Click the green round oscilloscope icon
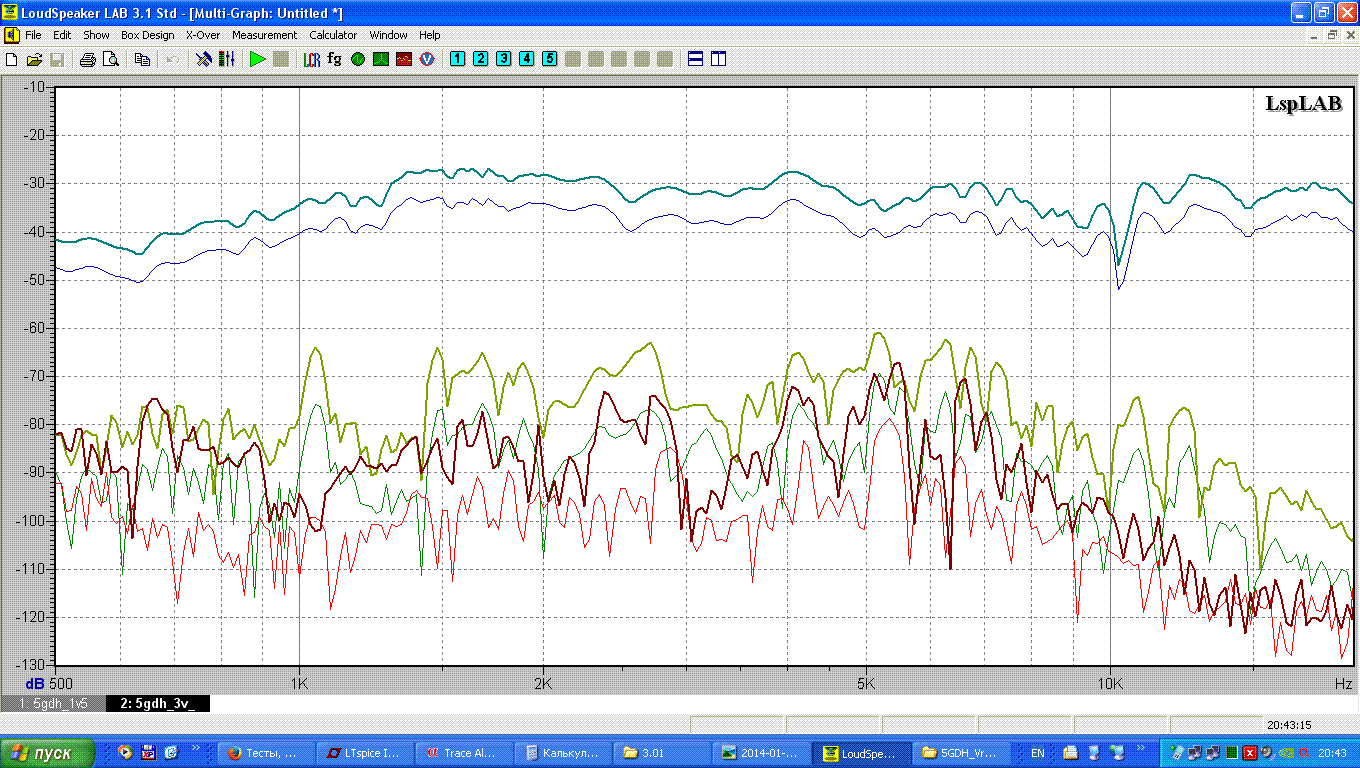 click(358, 60)
